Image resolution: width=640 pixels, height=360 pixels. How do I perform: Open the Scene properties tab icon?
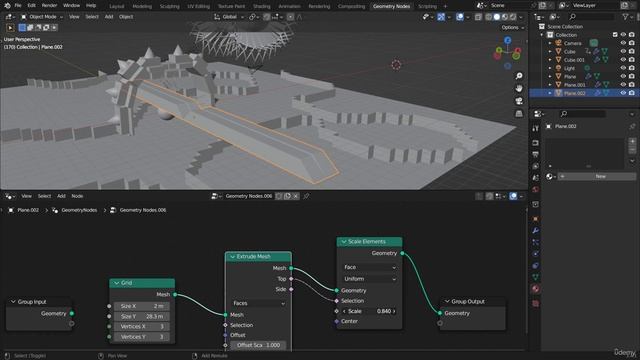coord(536,178)
